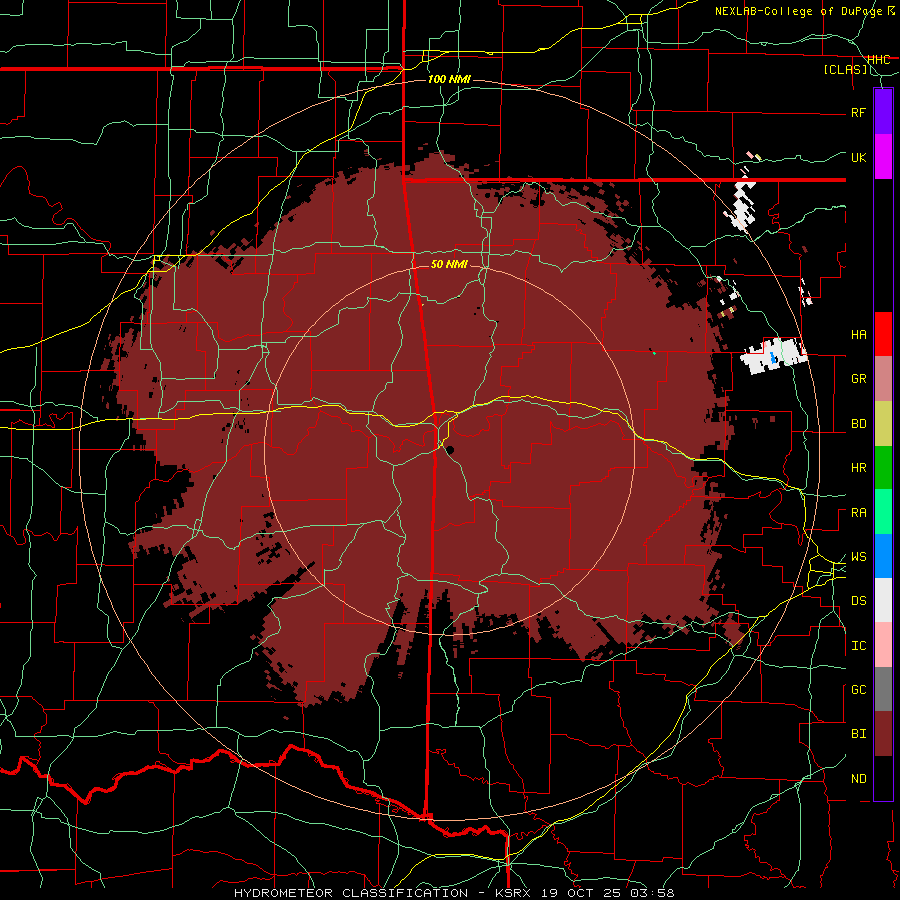Click the large white dry-snow echo patch

[774, 356]
